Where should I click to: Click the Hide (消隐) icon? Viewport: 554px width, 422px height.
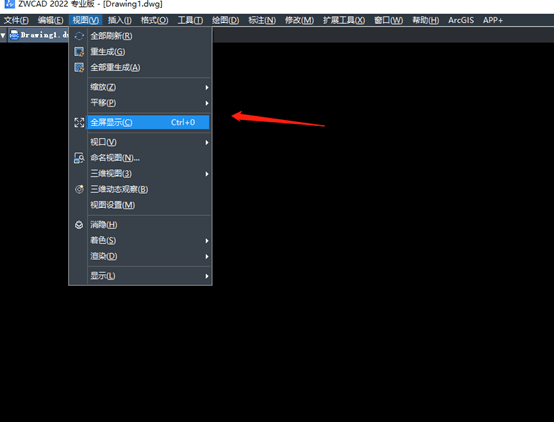point(79,225)
